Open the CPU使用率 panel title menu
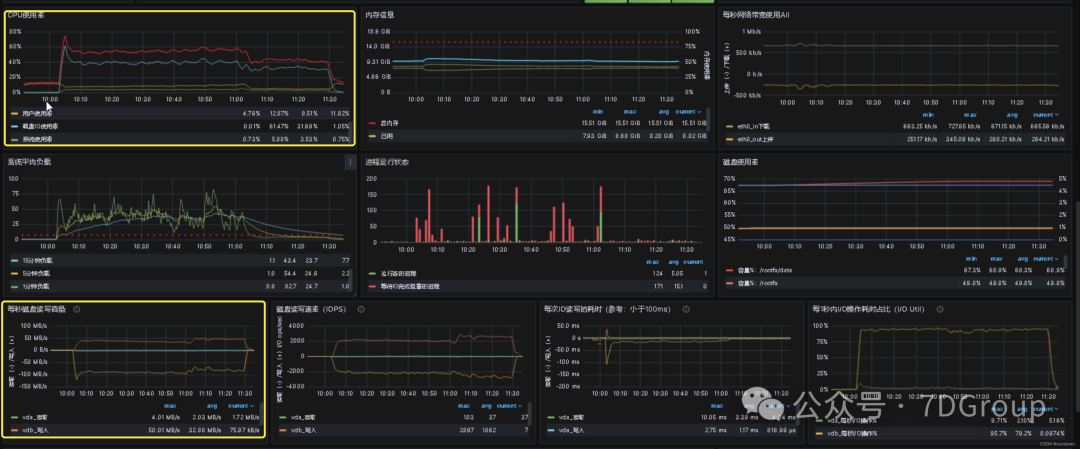The image size is (1080, 449). pos(25,14)
